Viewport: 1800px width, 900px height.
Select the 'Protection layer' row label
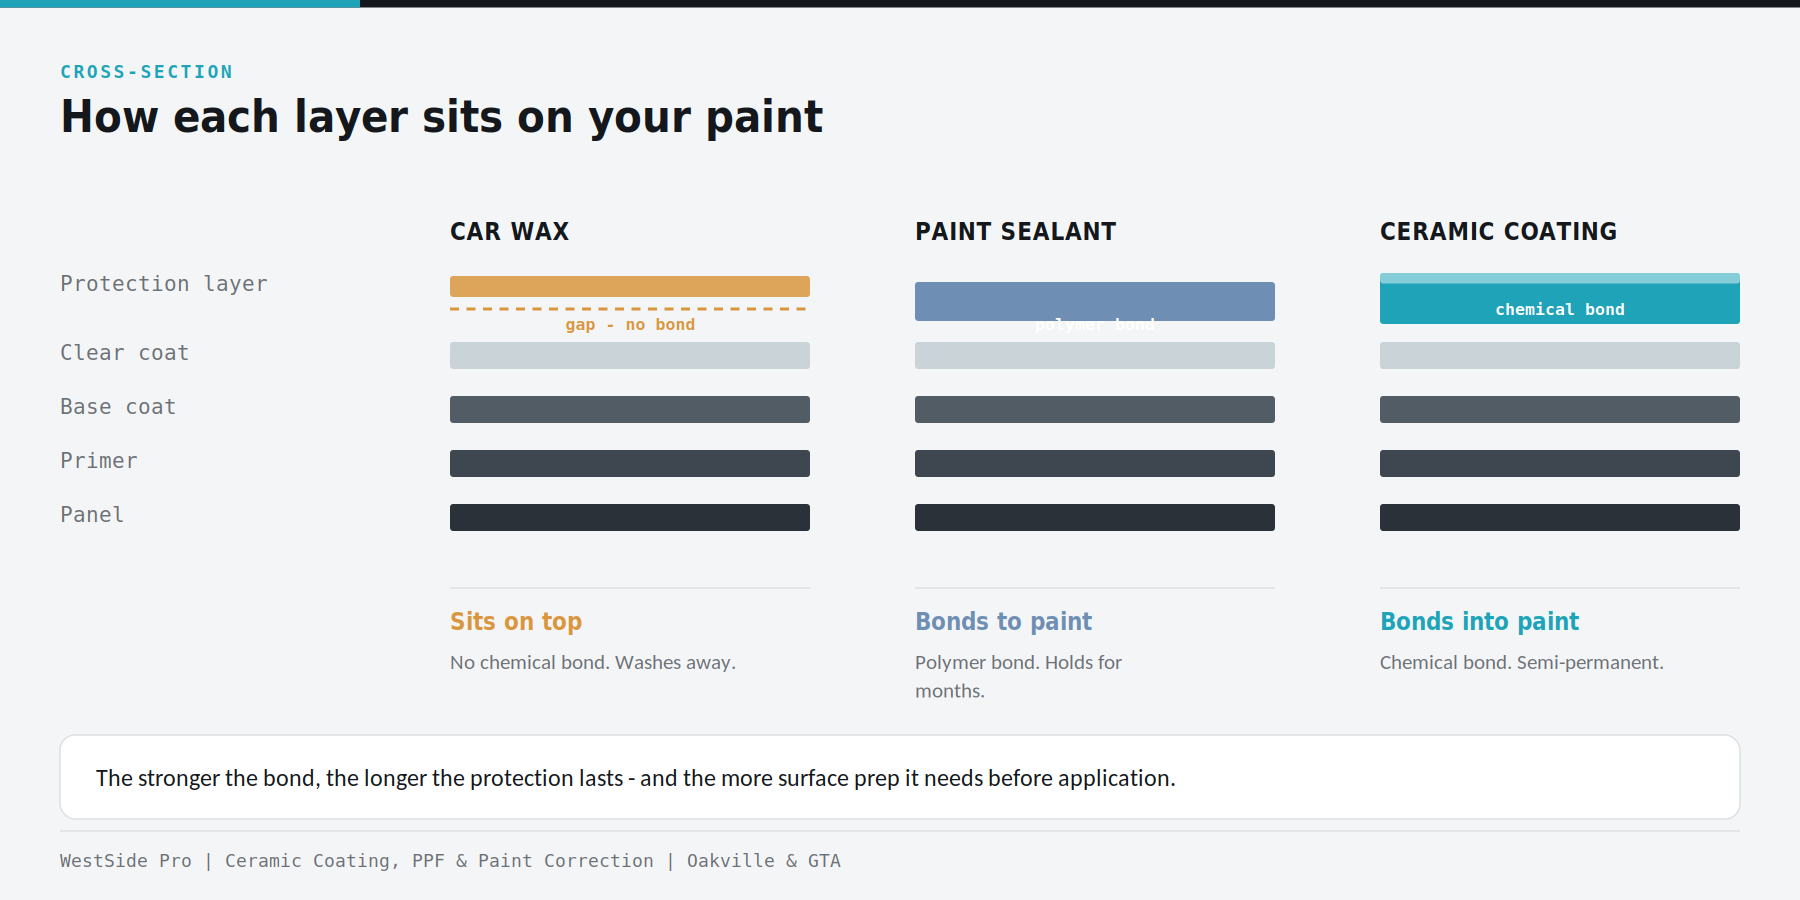164,284
